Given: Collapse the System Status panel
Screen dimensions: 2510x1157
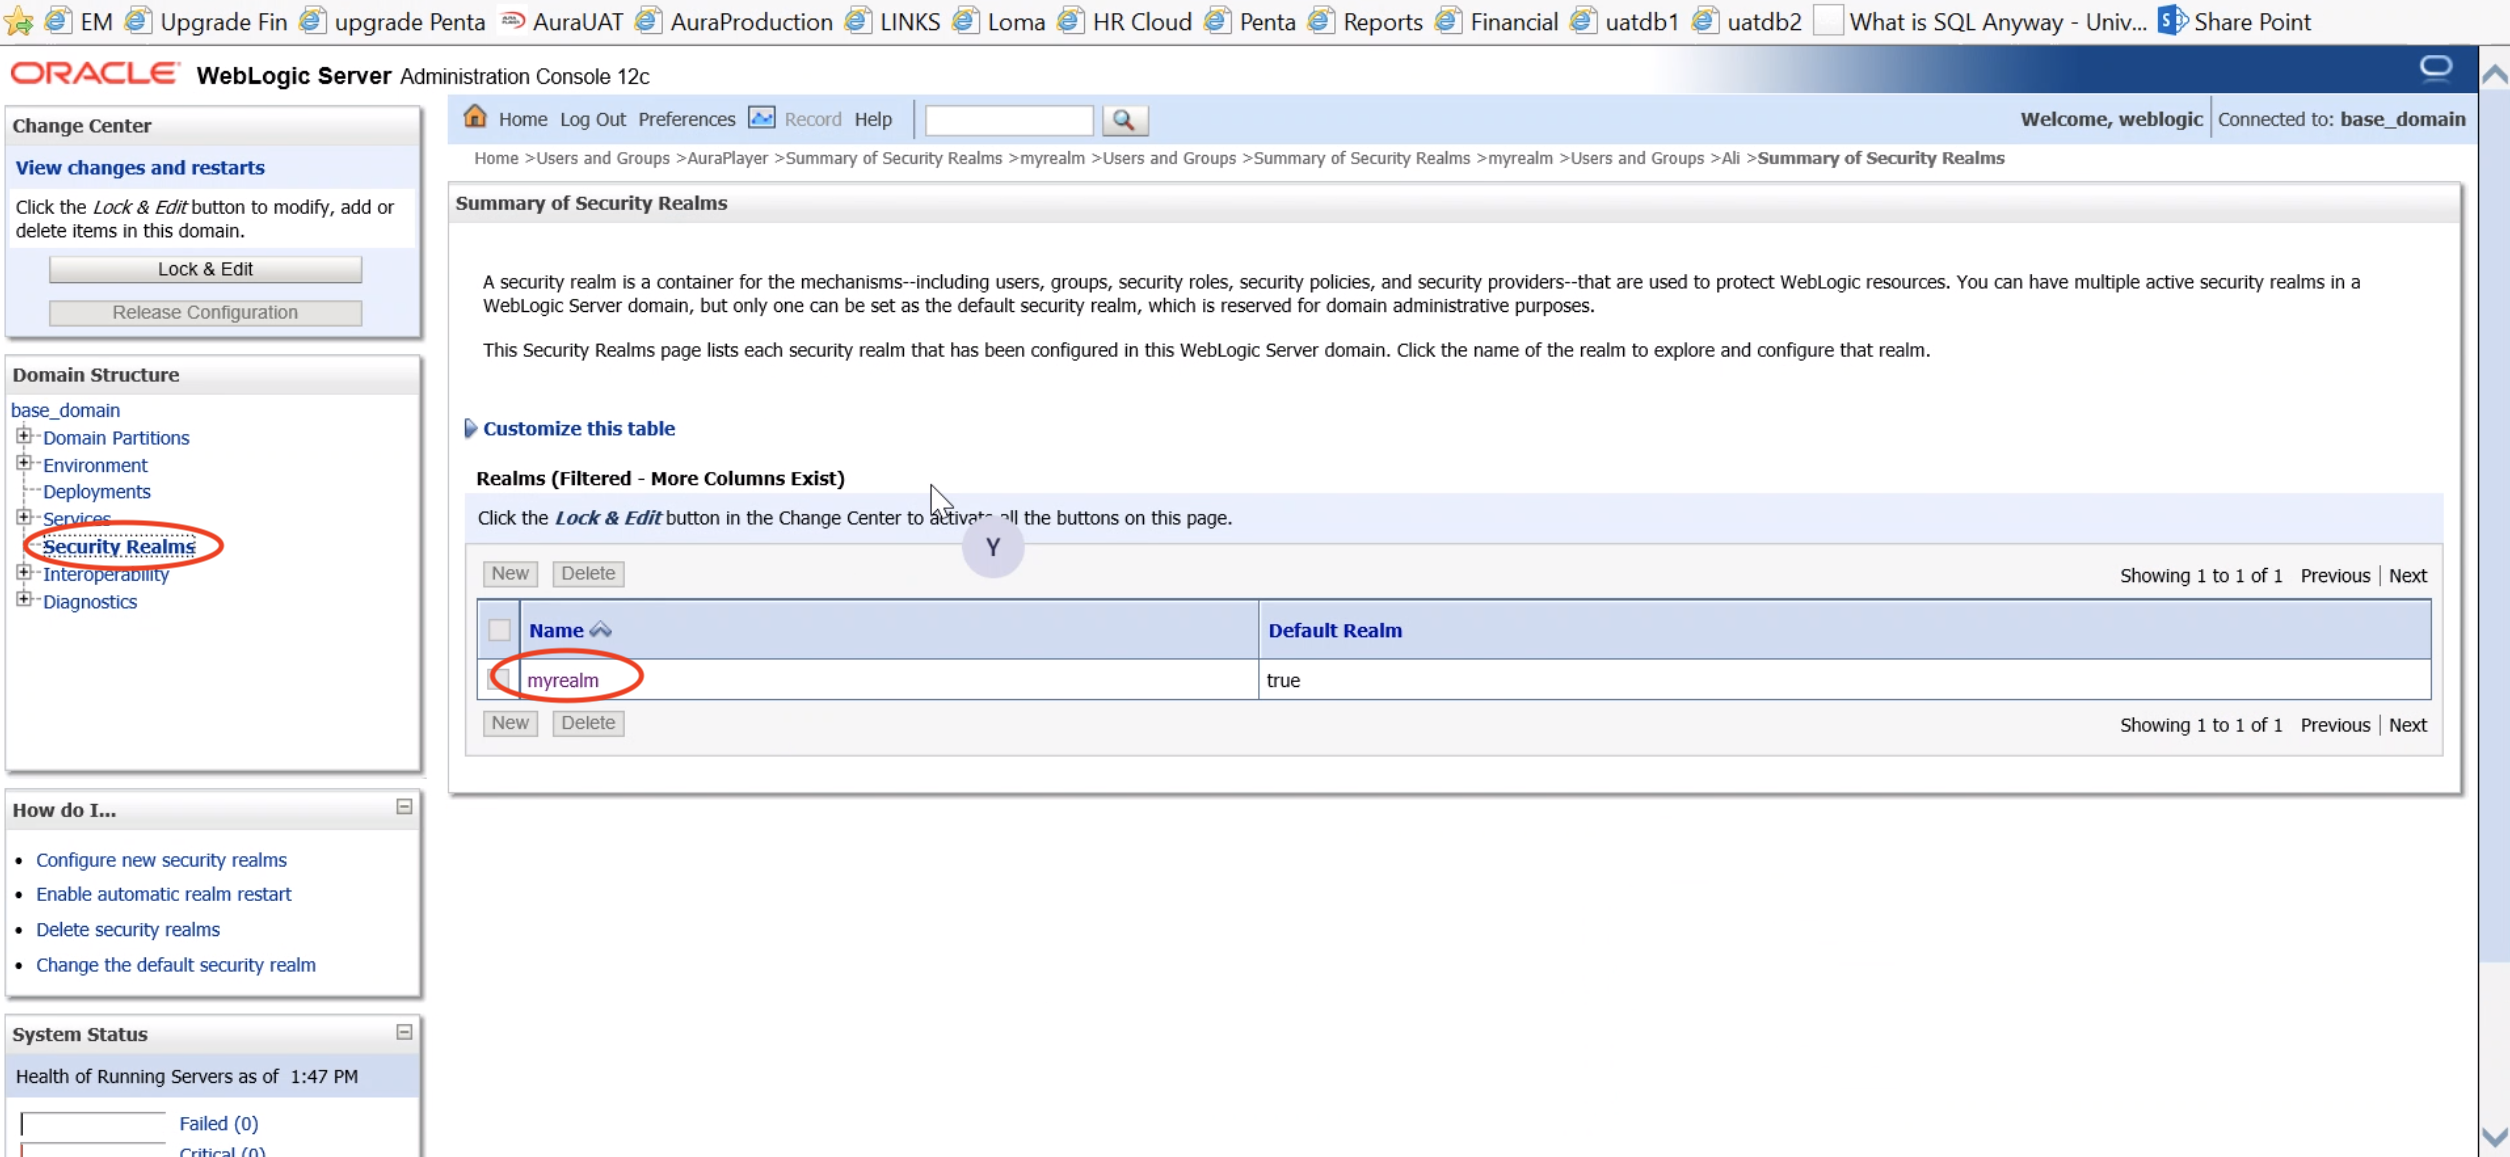Looking at the screenshot, I should point(404,1032).
